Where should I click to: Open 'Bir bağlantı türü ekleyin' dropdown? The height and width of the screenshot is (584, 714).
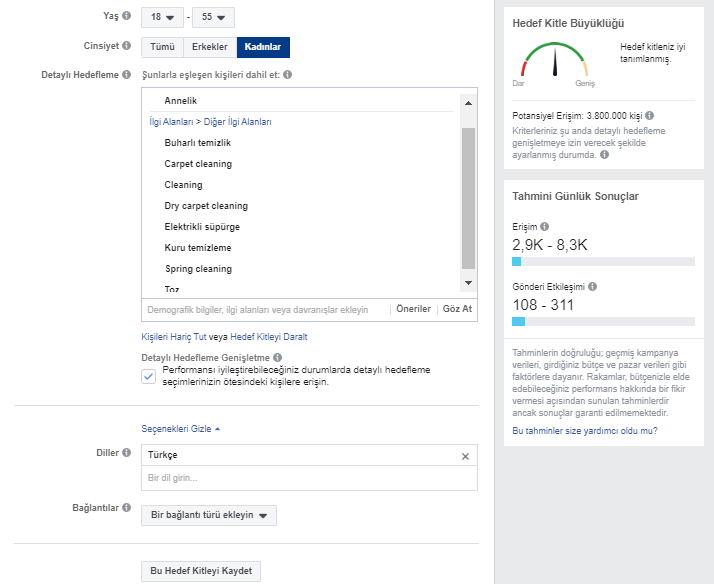(x=209, y=515)
